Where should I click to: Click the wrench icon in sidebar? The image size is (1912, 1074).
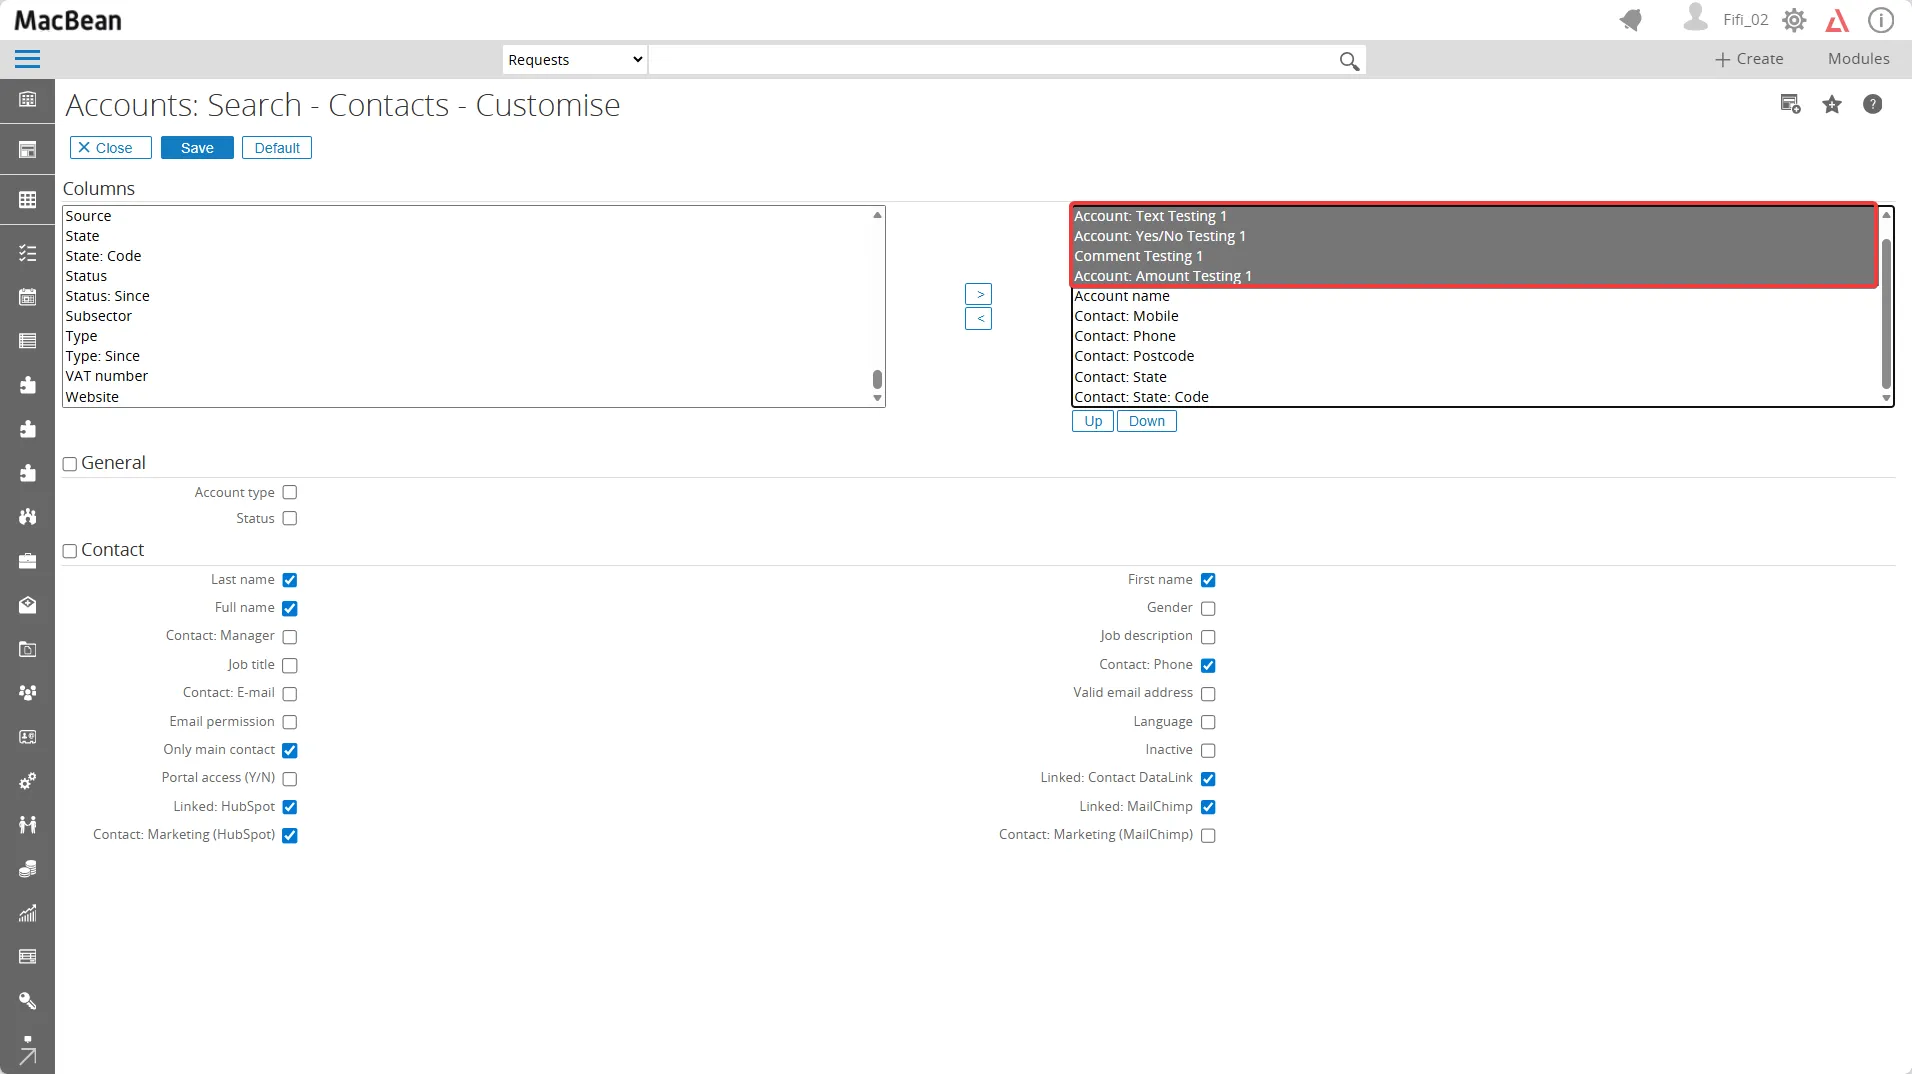[27, 1001]
